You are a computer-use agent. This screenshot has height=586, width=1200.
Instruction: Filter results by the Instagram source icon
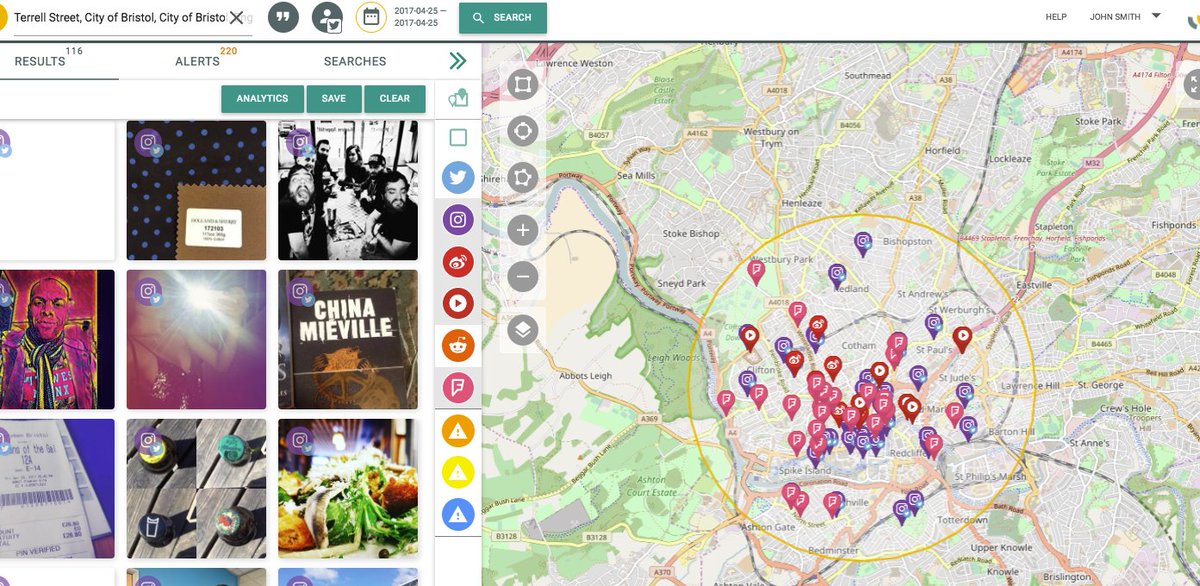(457, 220)
